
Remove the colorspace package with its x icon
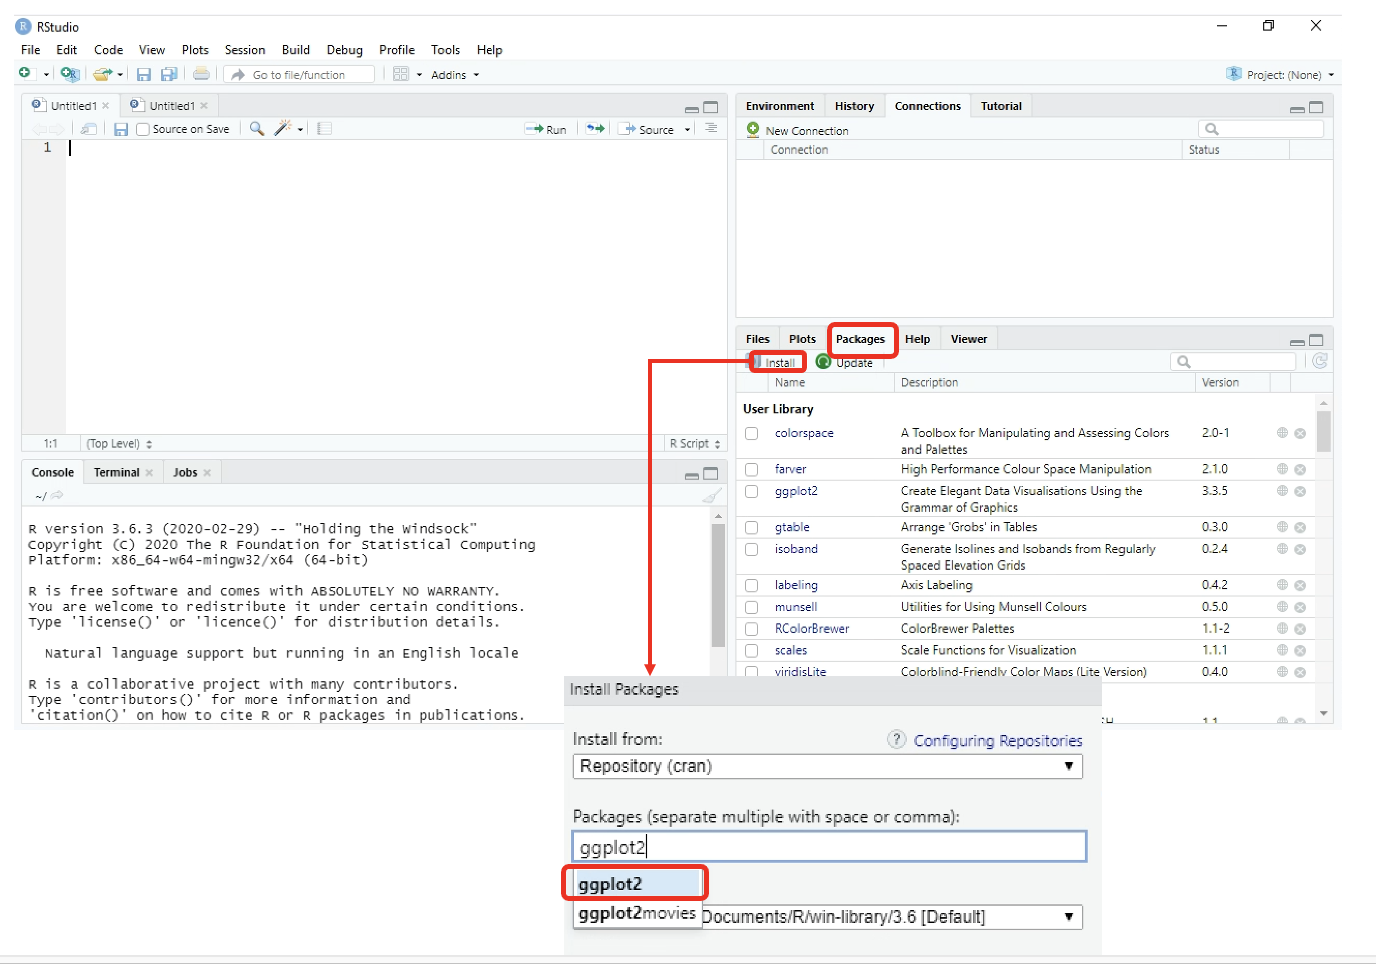(1300, 433)
